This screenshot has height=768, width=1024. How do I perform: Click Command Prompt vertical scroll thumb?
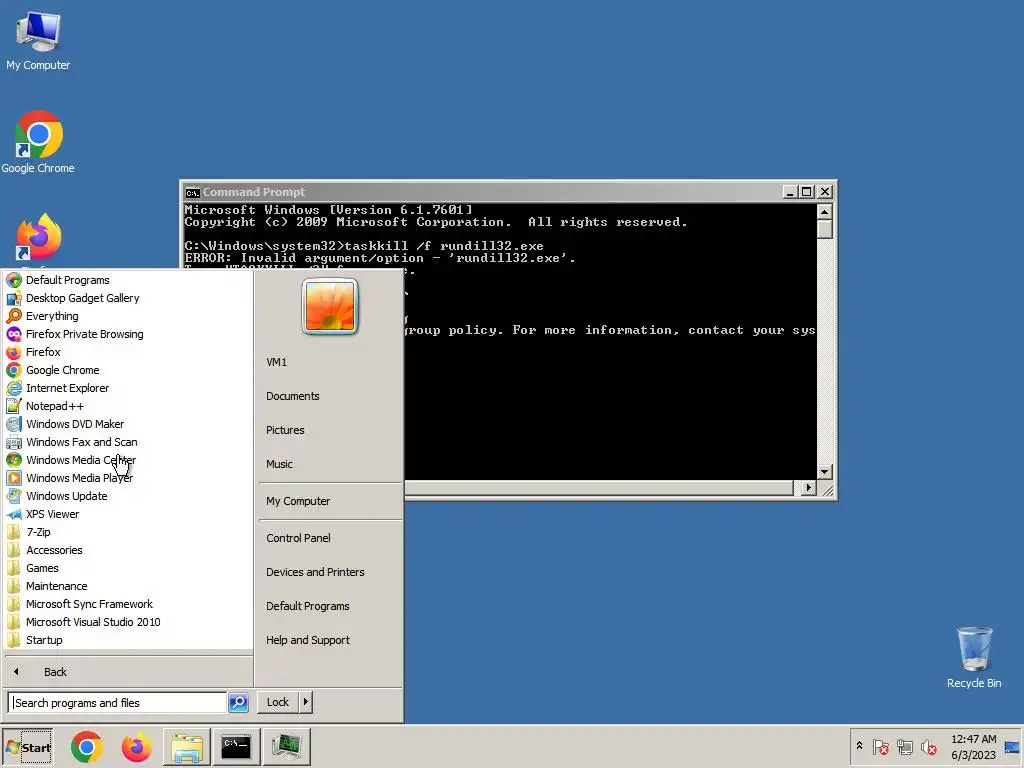click(x=824, y=229)
